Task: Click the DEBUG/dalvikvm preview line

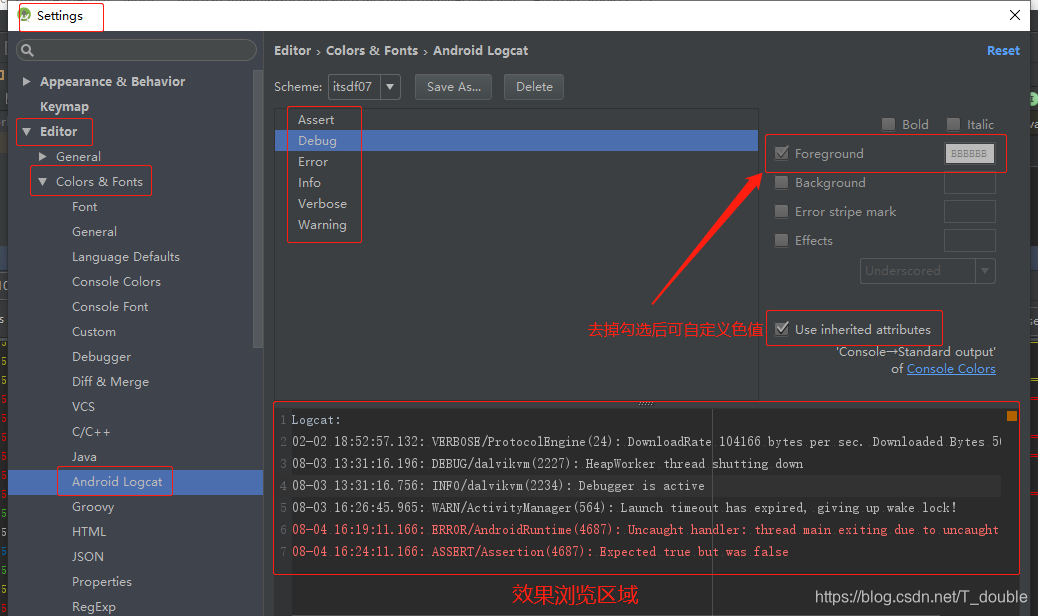Action: (x=547, y=464)
